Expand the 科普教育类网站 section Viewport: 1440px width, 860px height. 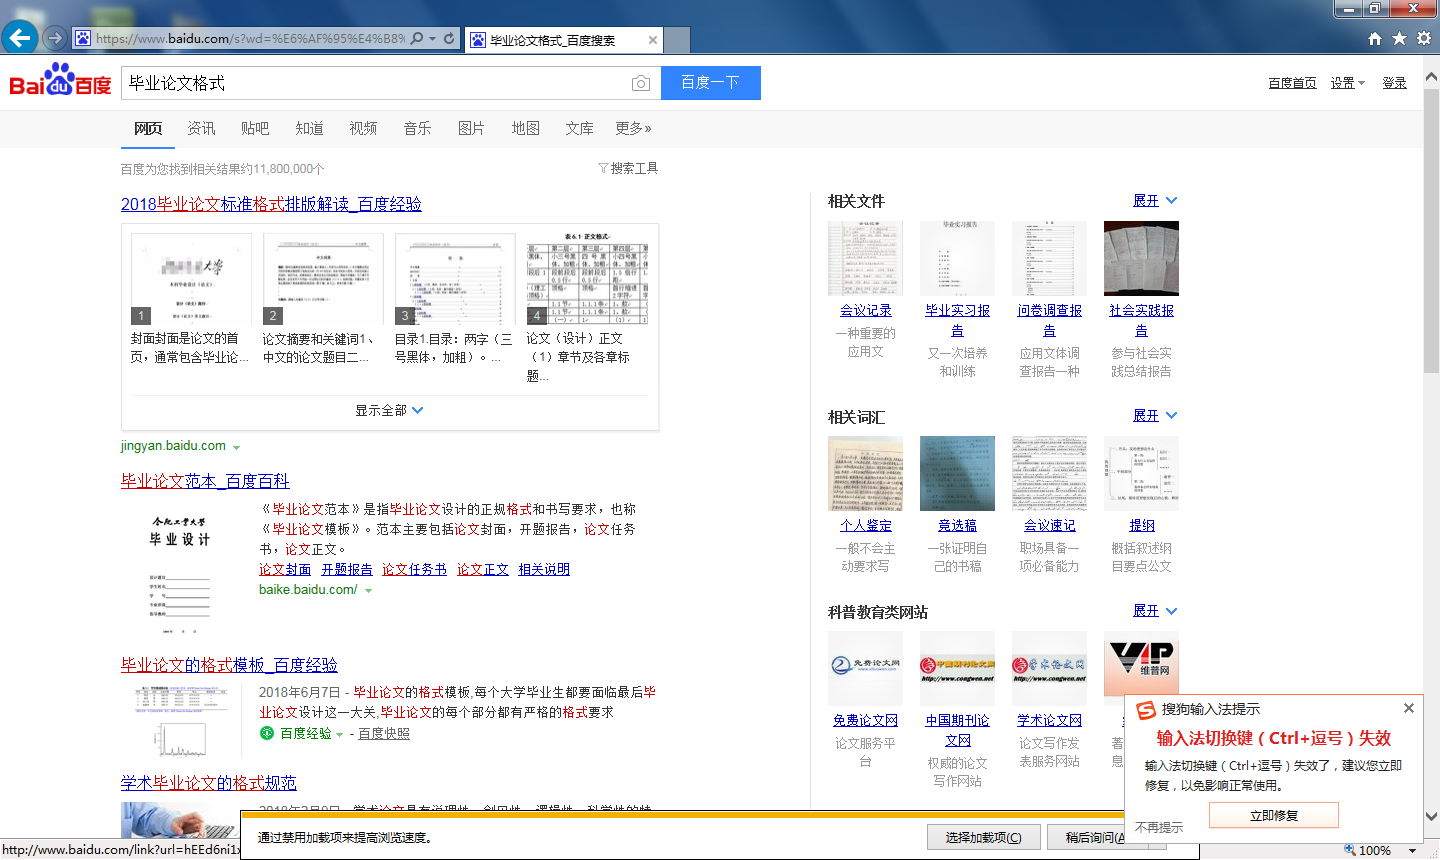tap(1155, 610)
